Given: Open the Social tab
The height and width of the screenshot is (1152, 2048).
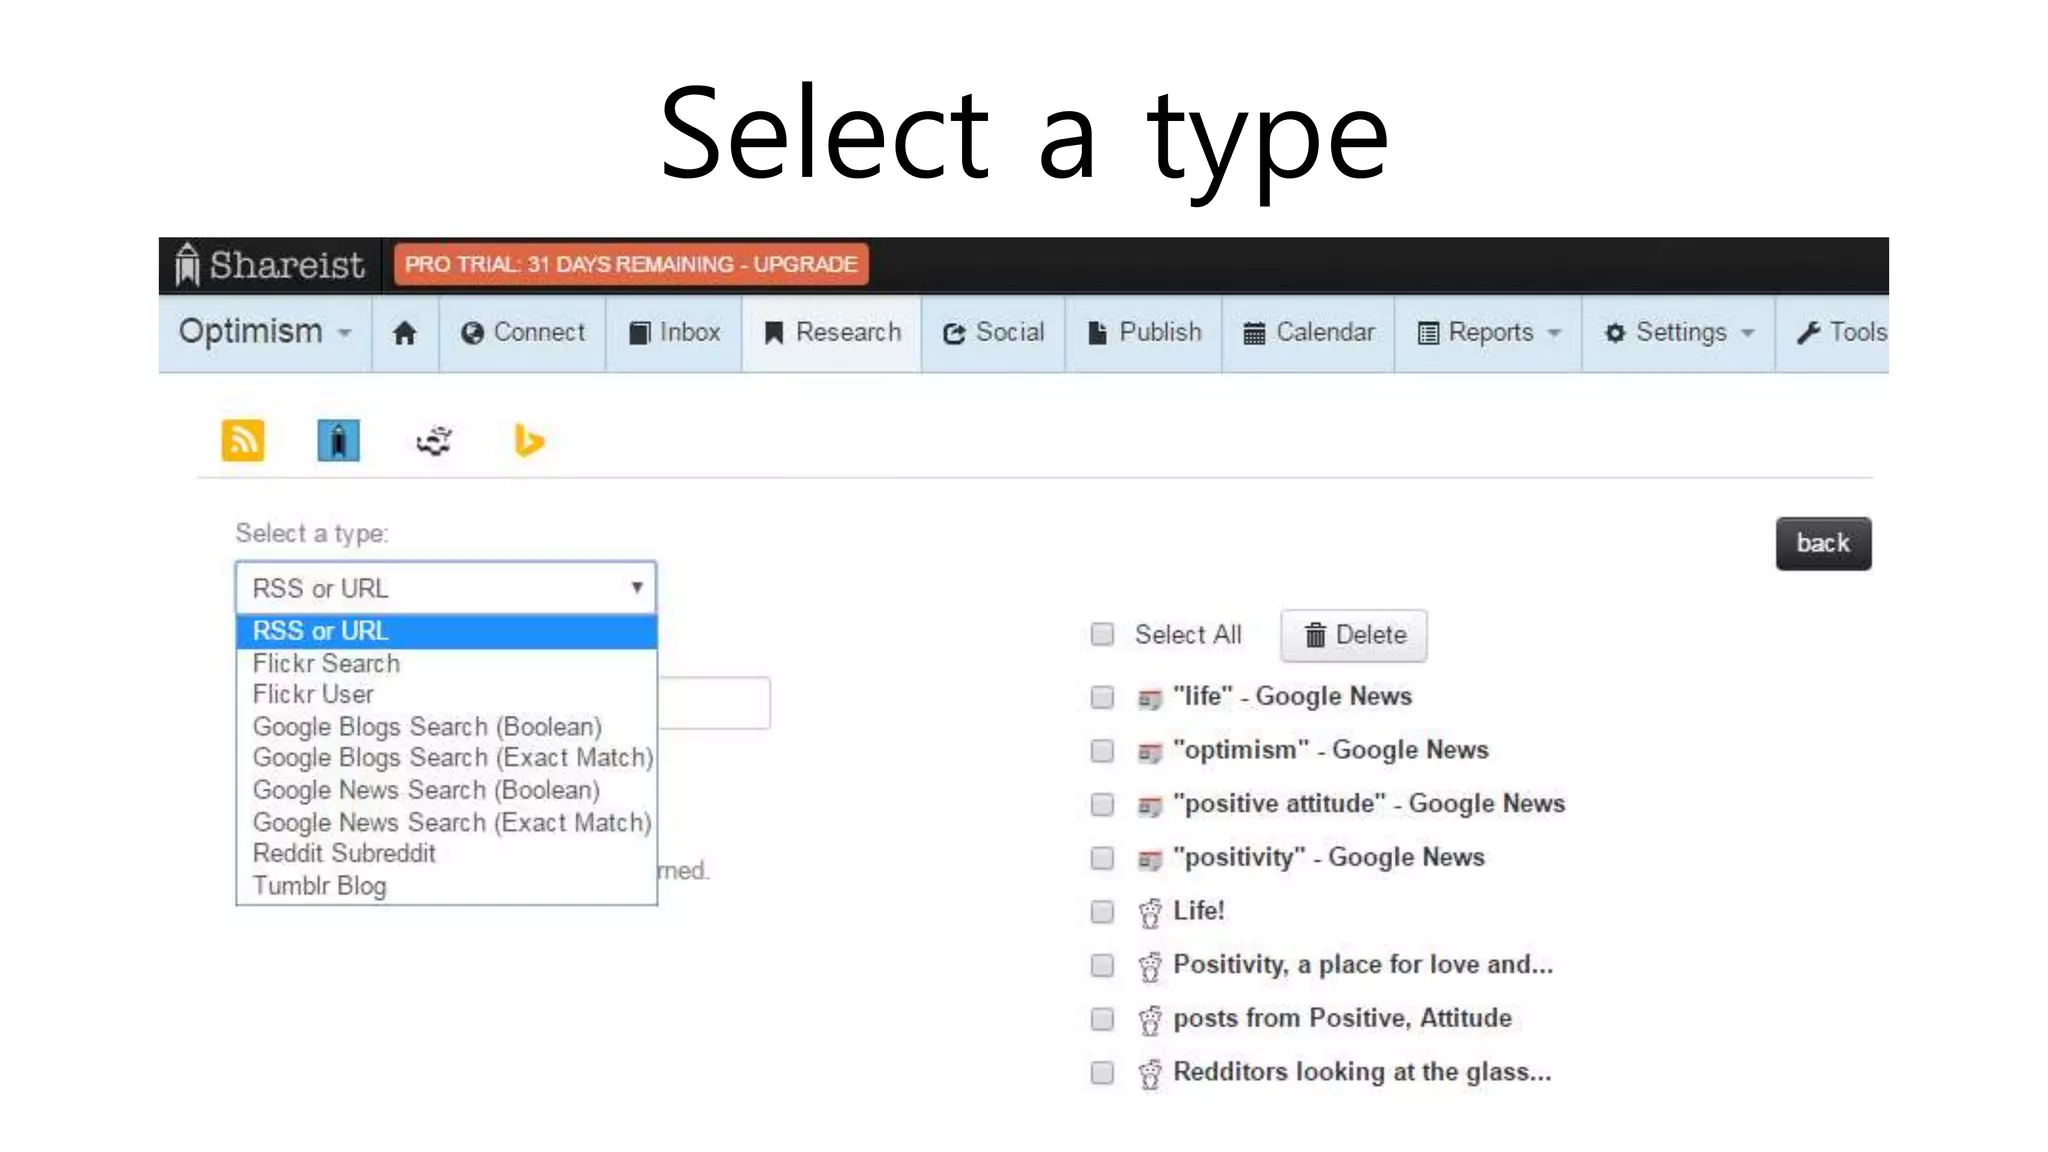Looking at the screenshot, I should (x=994, y=333).
